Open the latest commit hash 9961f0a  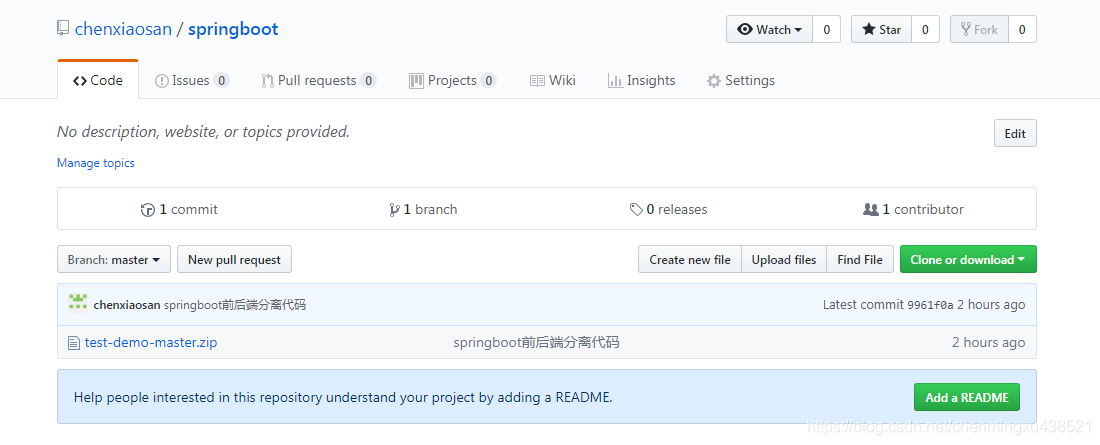click(930, 305)
